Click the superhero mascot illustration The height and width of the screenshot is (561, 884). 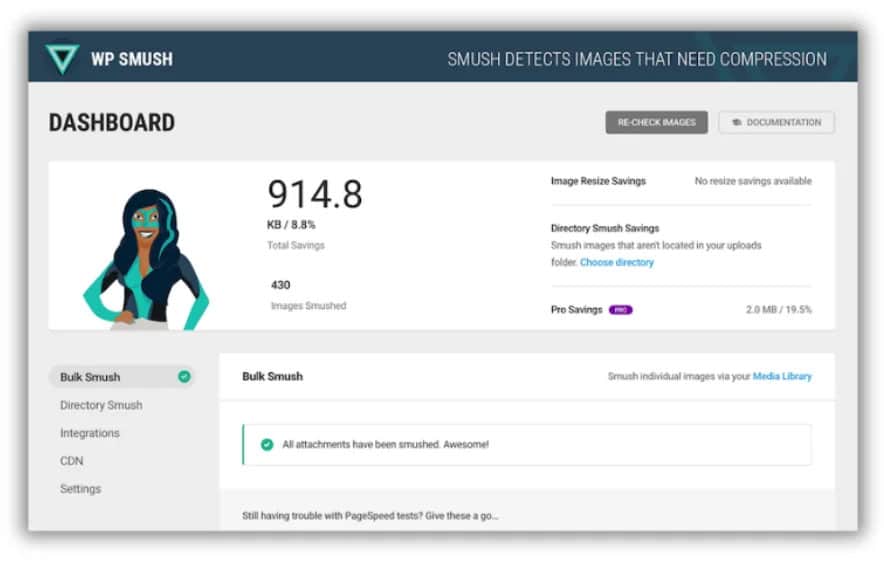pyautogui.click(x=145, y=259)
